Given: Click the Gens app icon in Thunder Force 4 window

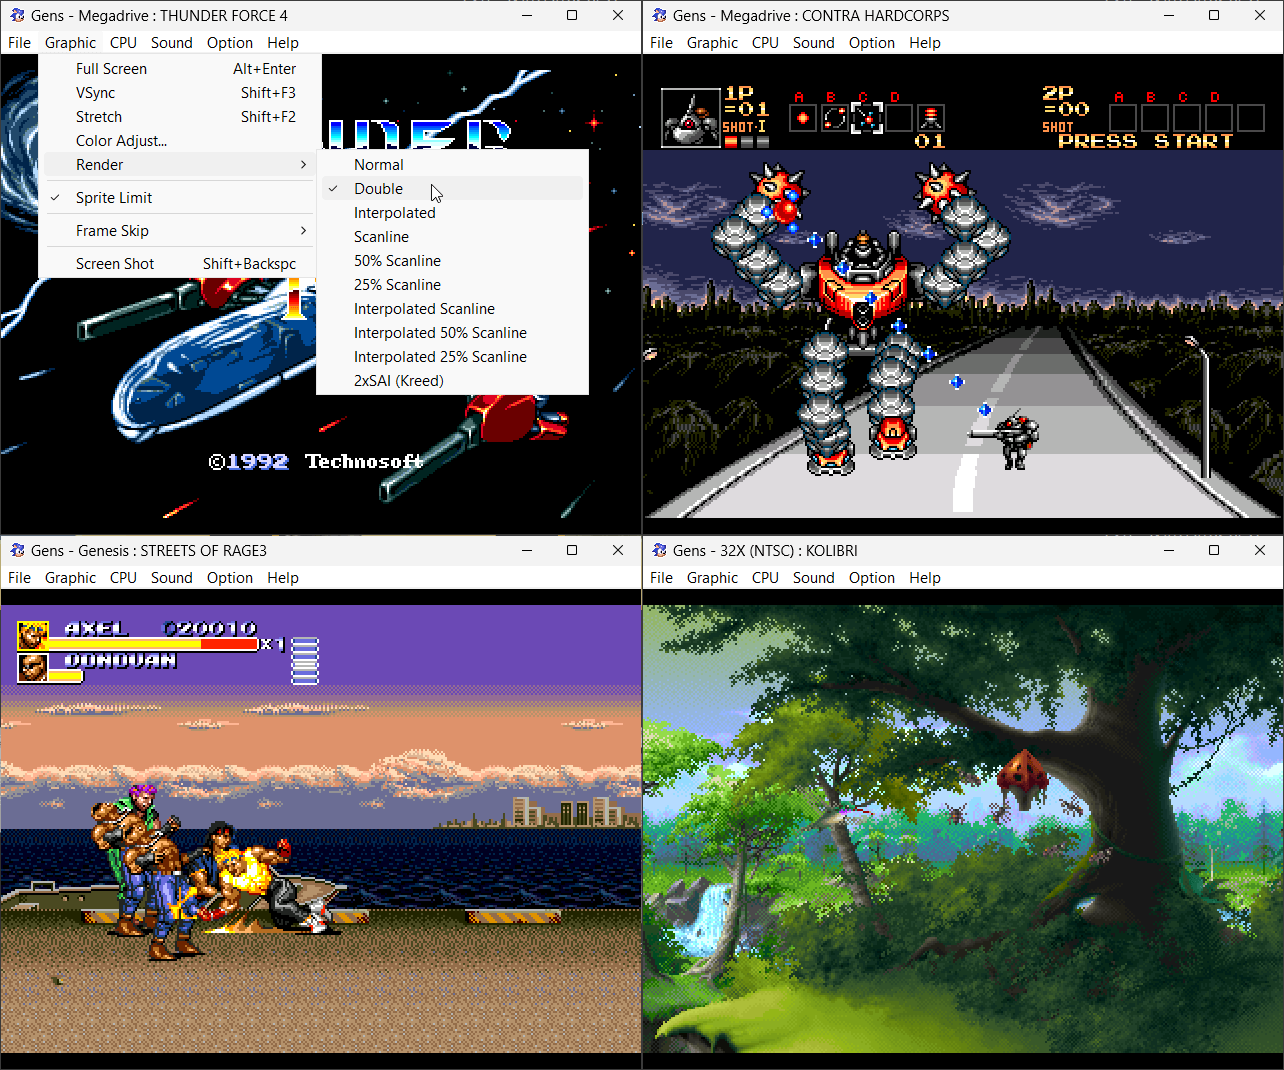Looking at the screenshot, I should tap(17, 15).
